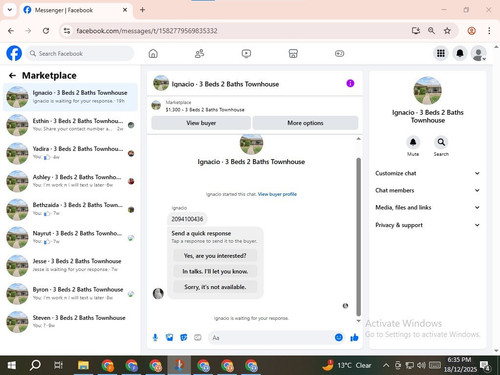The width and height of the screenshot is (500, 375).
Task: Open conversation information purple icon
Action: [x=350, y=83]
